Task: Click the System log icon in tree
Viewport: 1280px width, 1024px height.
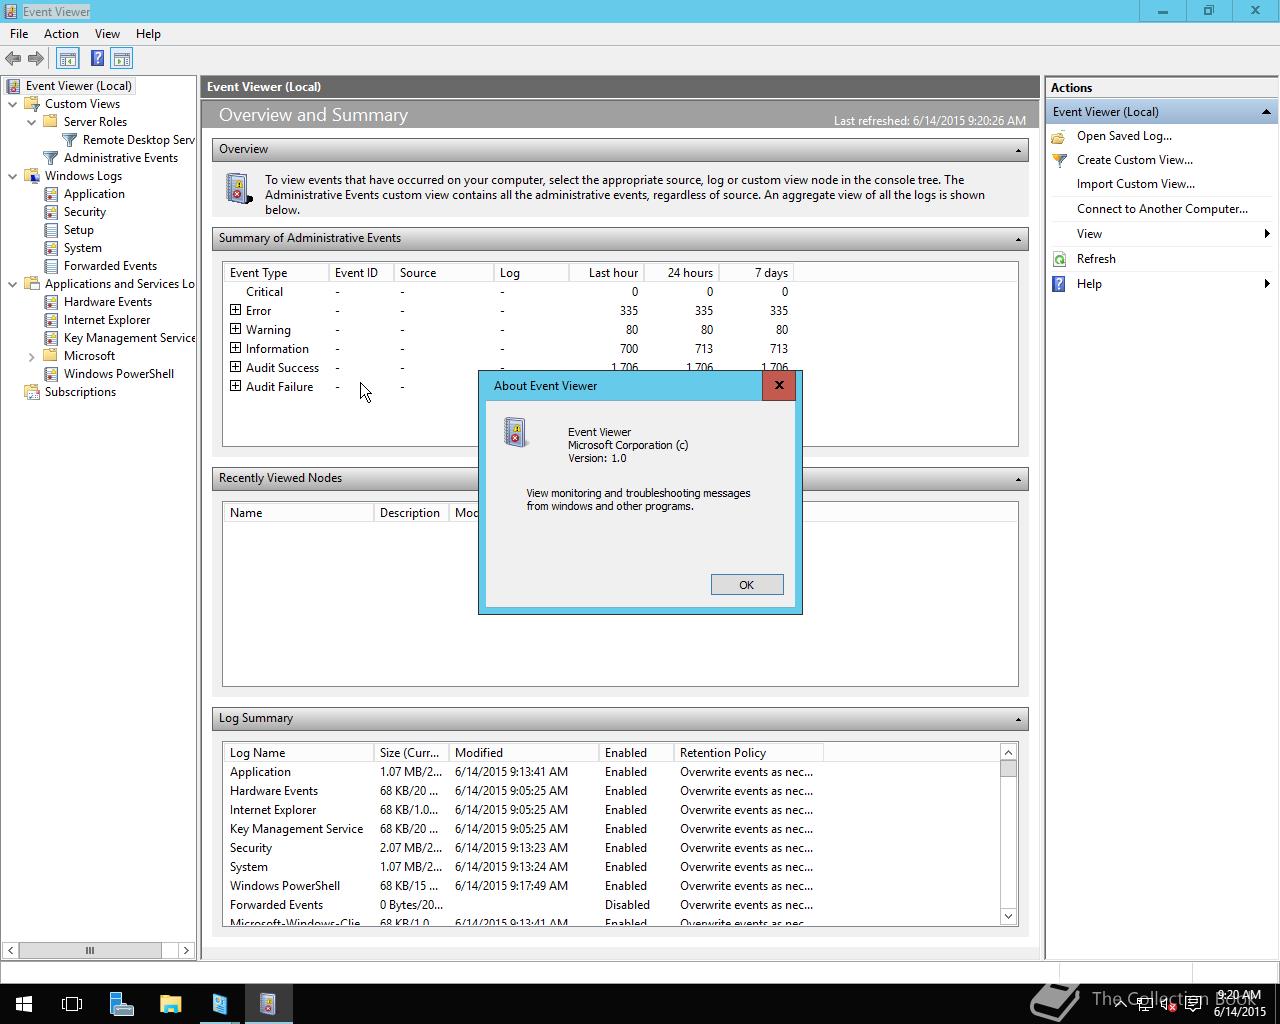Action: [x=51, y=248]
